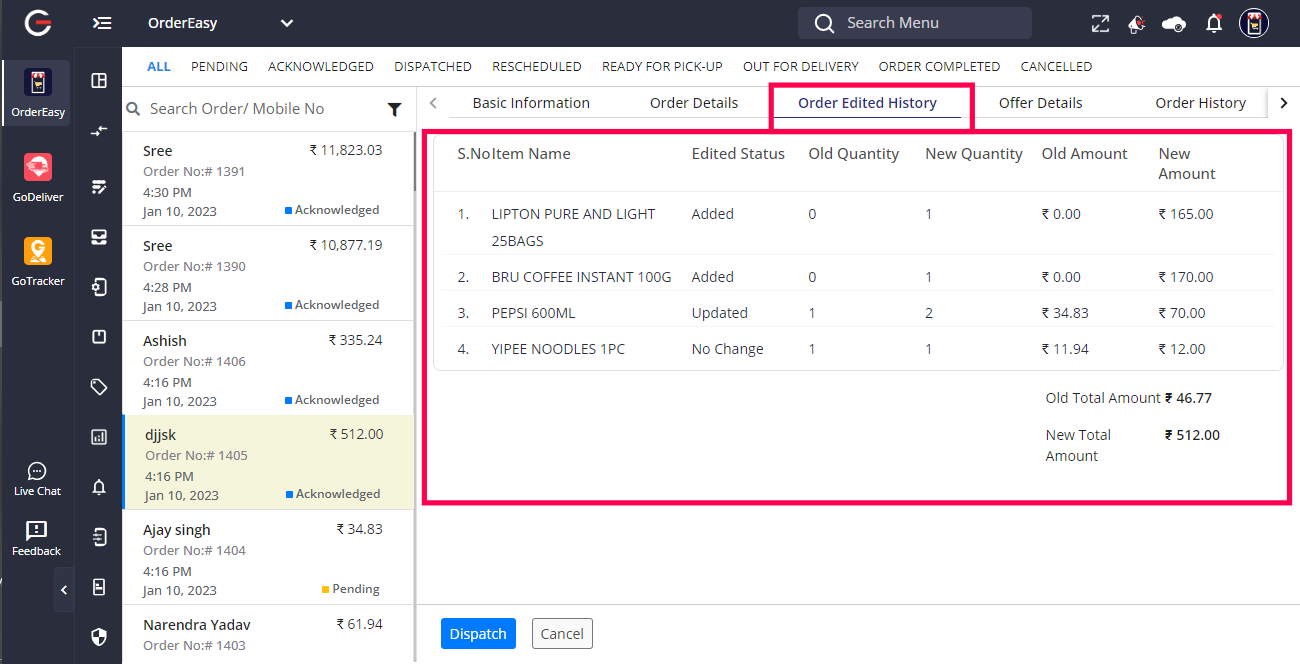Click the order list scrollbar

point(414,161)
